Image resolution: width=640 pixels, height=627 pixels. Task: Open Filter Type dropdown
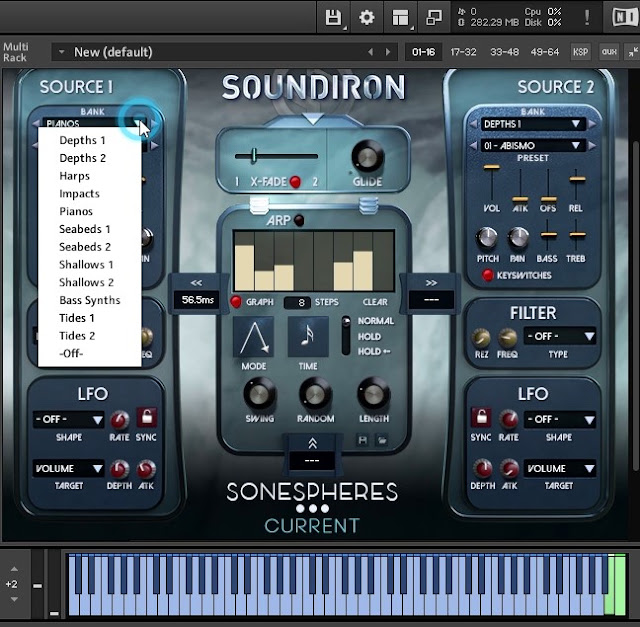pyautogui.click(x=559, y=336)
